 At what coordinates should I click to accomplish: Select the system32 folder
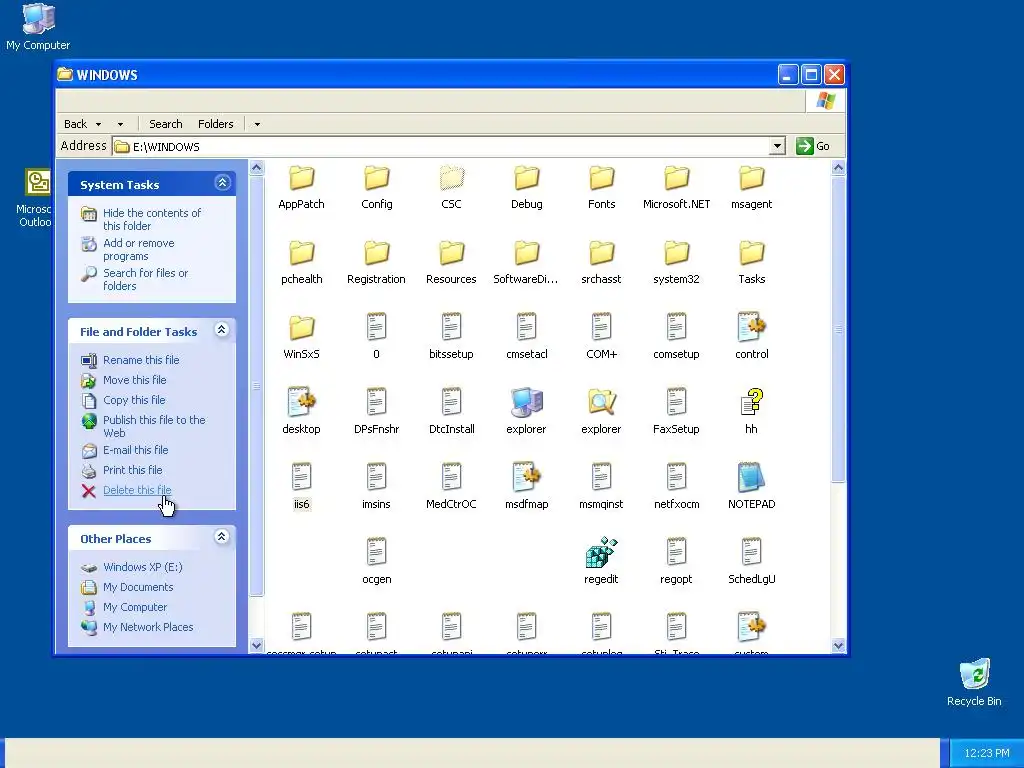click(677, 262)
